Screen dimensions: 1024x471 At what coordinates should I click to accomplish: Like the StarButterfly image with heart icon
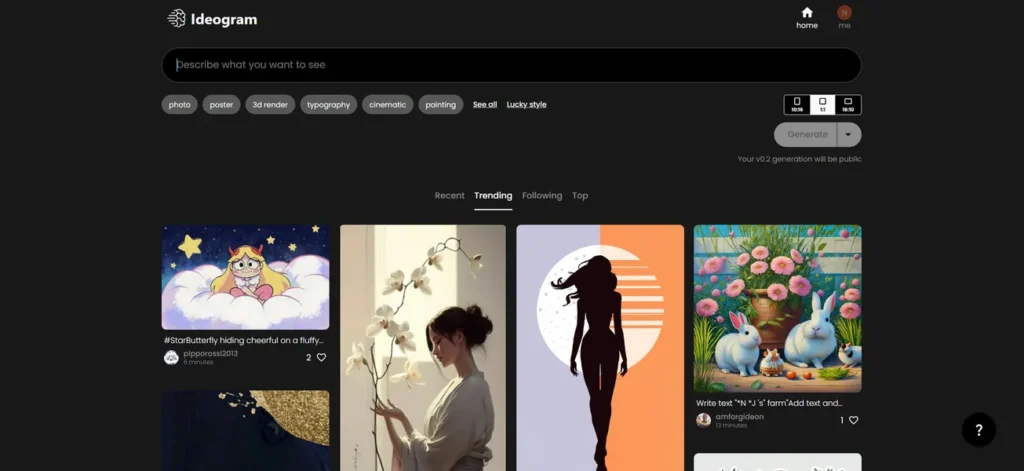[x=321, y=357]
